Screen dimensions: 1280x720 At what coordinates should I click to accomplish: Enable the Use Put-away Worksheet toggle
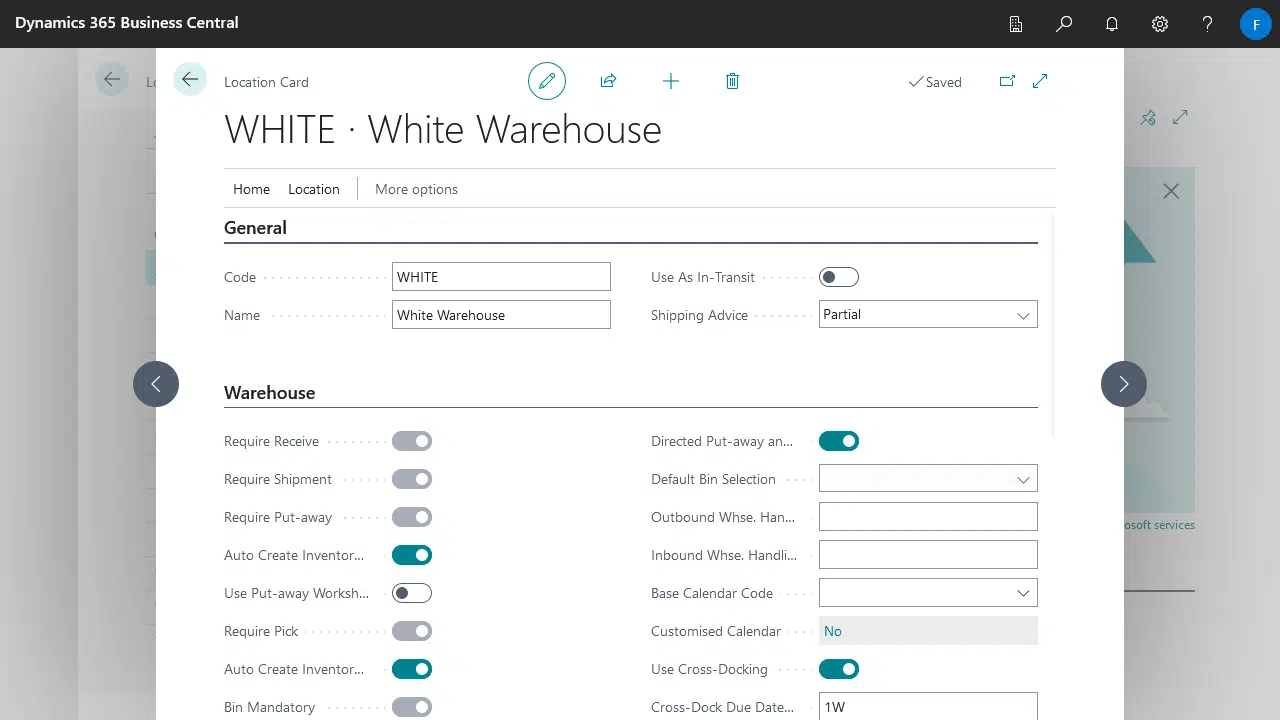(x=411, y=593)
